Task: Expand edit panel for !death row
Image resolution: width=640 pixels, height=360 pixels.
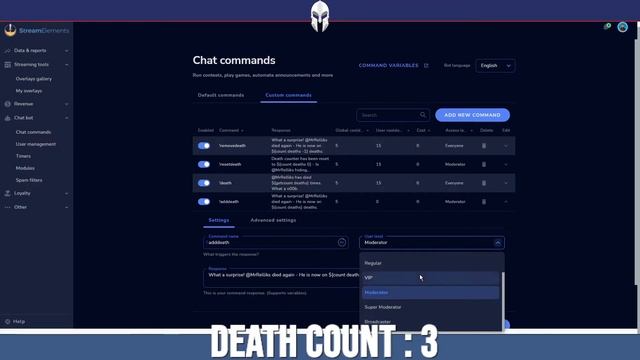Action: click(x=506, y=183)
